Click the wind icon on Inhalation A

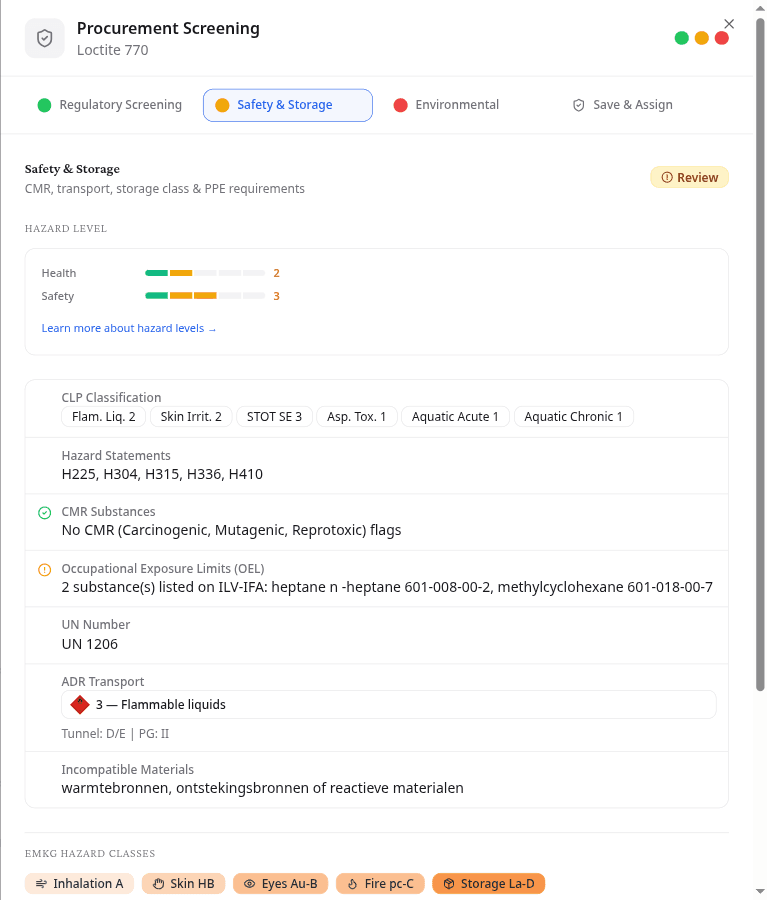coord(41,884)
